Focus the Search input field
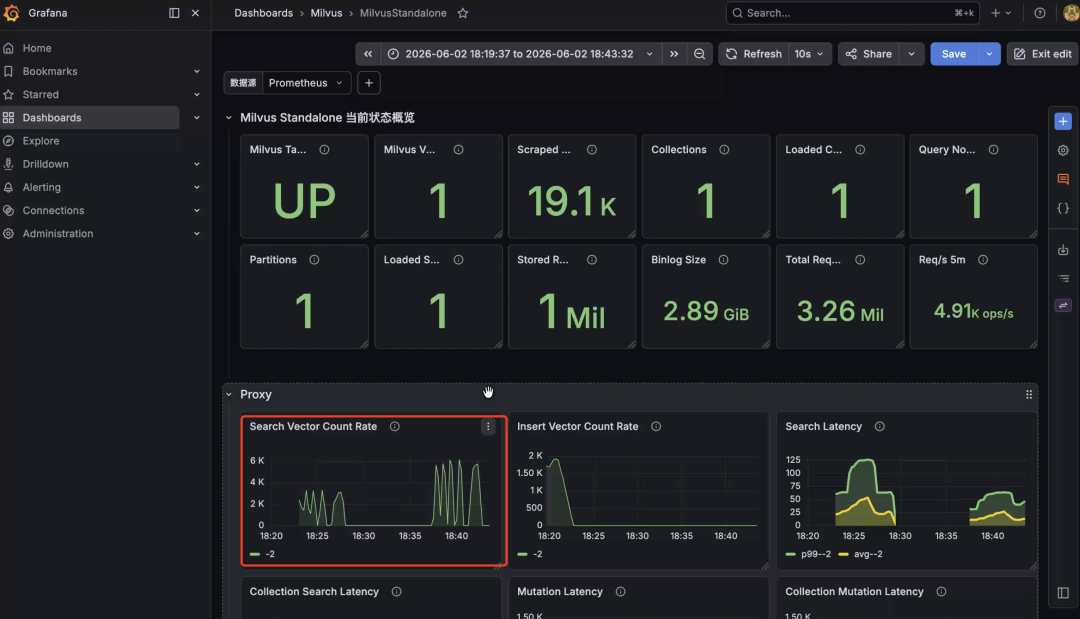The width and height of the screenshot is (1080, 619). [x=852, y=13]
